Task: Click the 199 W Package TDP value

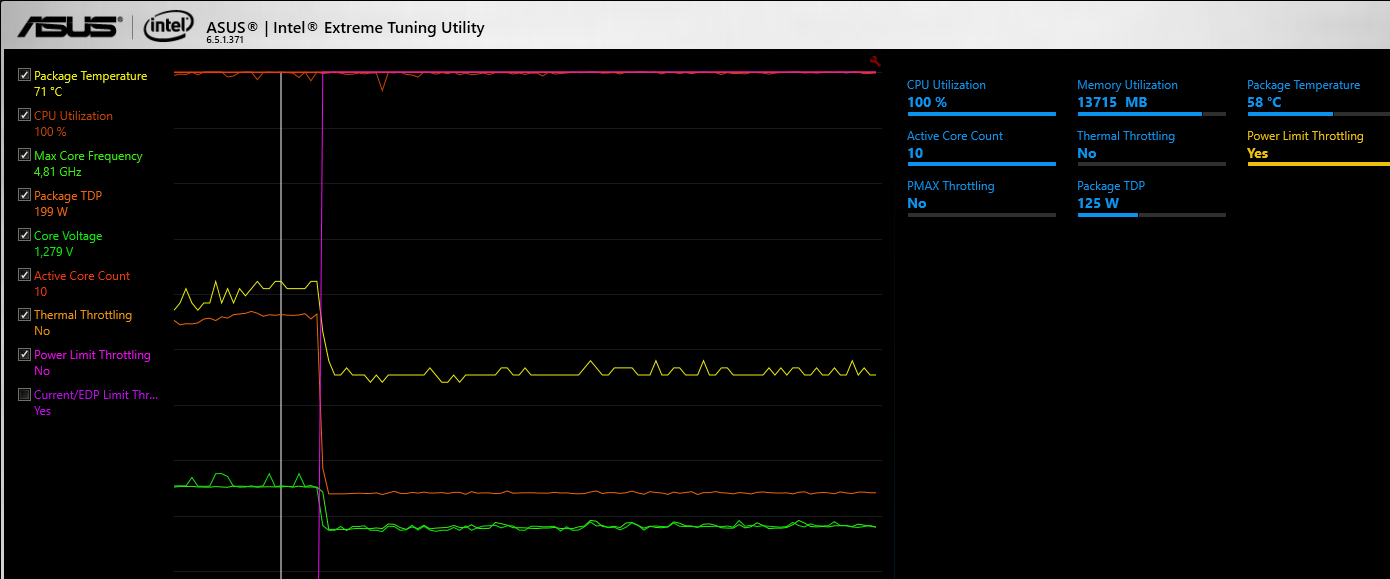Action: [x=51, y=212]
